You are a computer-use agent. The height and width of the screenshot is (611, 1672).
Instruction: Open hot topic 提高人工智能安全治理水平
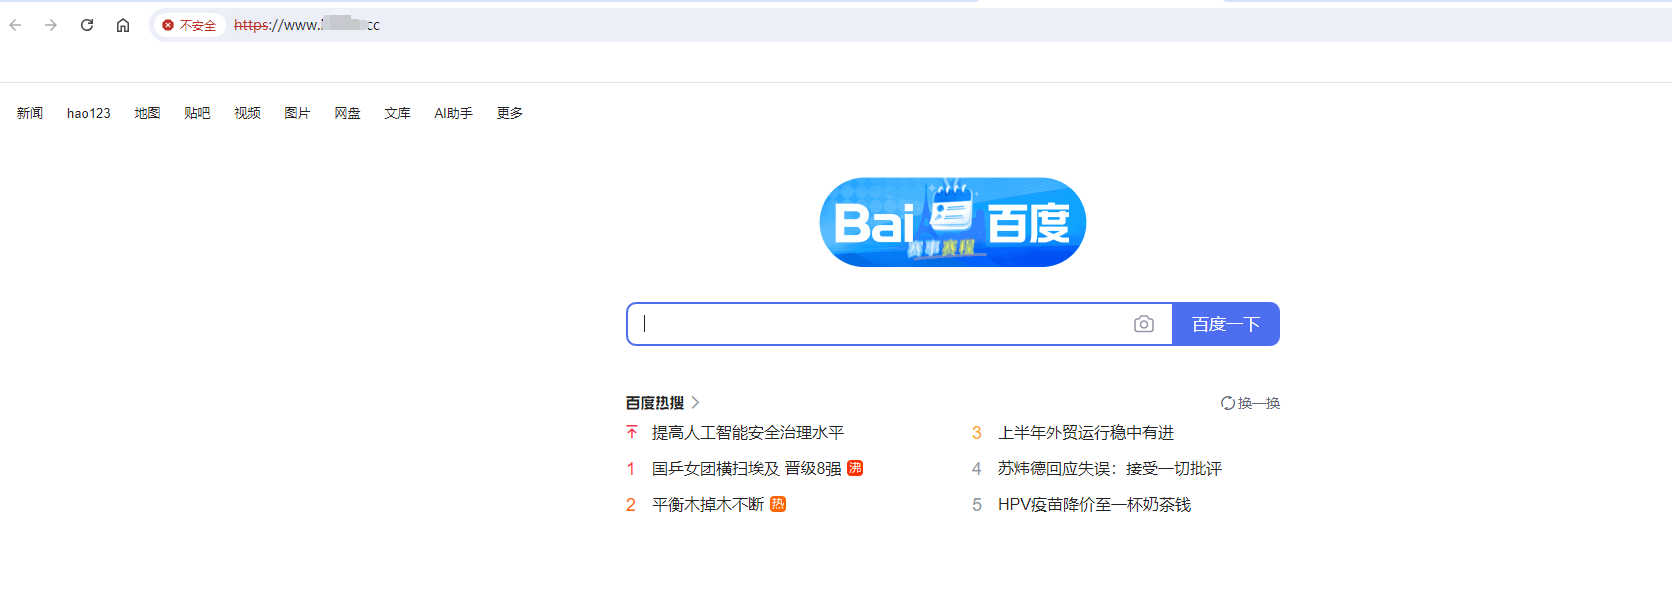[x=747, y=432]
